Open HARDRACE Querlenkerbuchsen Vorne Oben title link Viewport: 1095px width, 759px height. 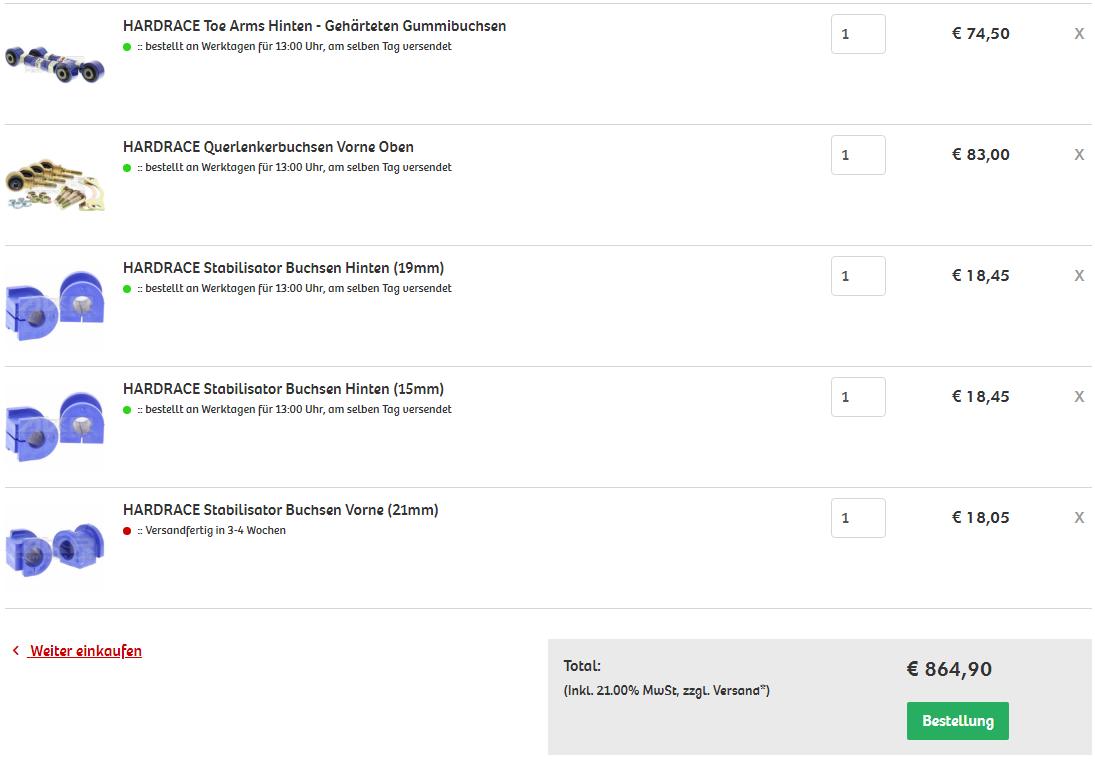click(268, 147)
